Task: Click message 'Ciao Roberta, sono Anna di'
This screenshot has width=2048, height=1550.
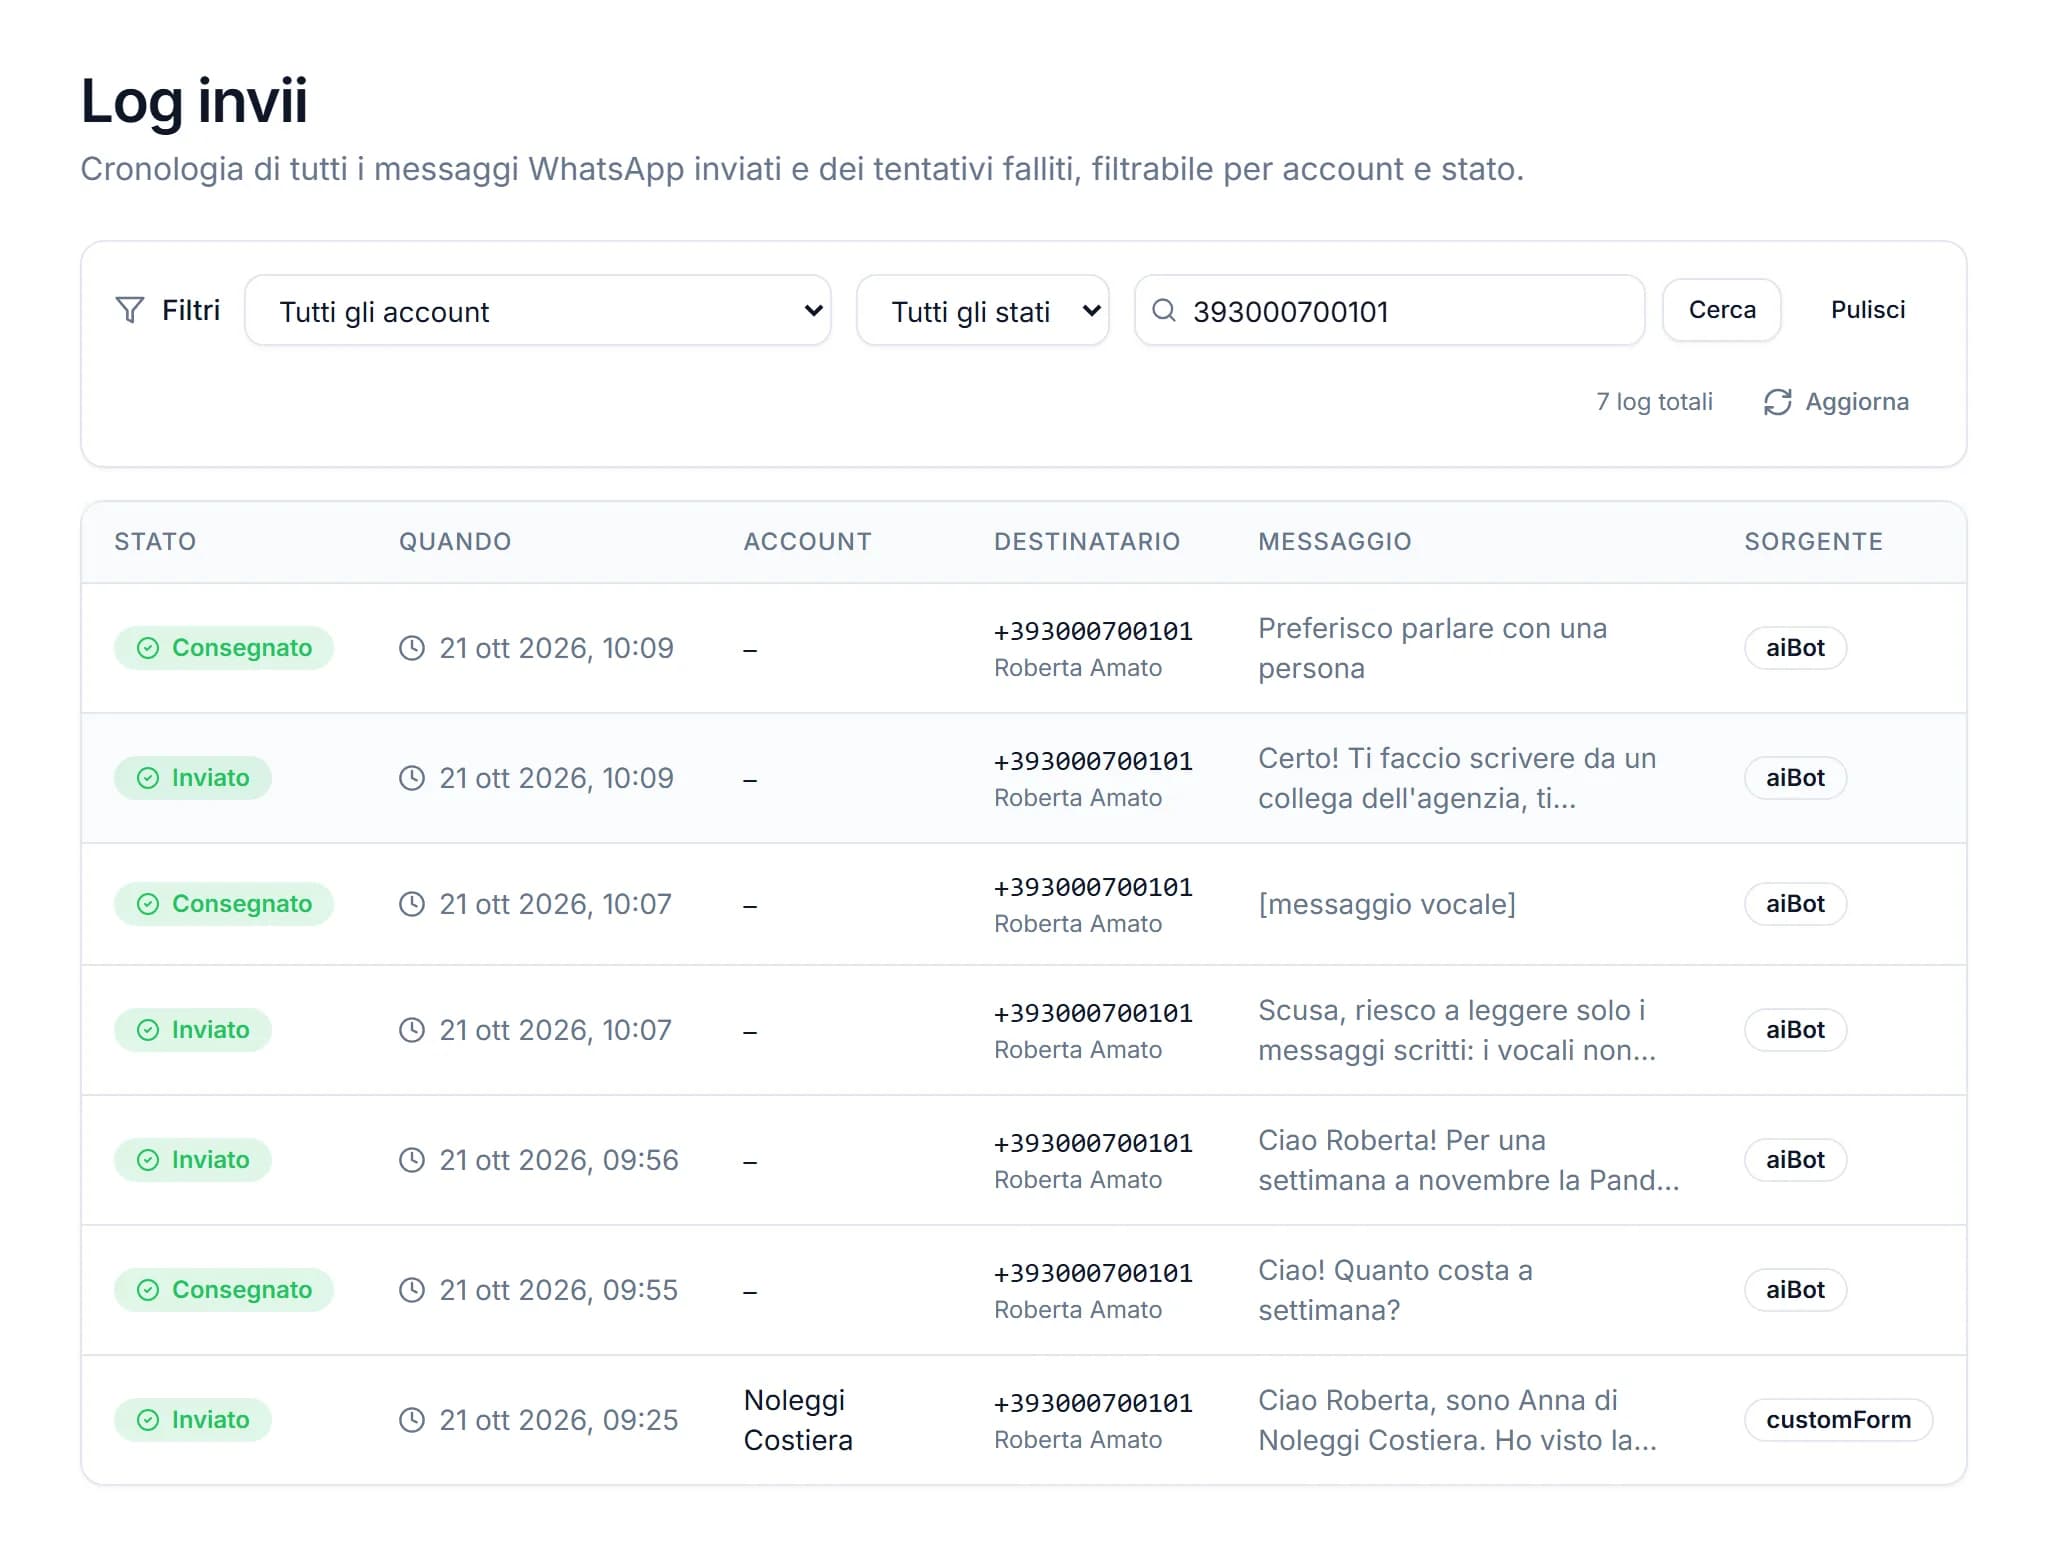Action: point(1457,1420)
